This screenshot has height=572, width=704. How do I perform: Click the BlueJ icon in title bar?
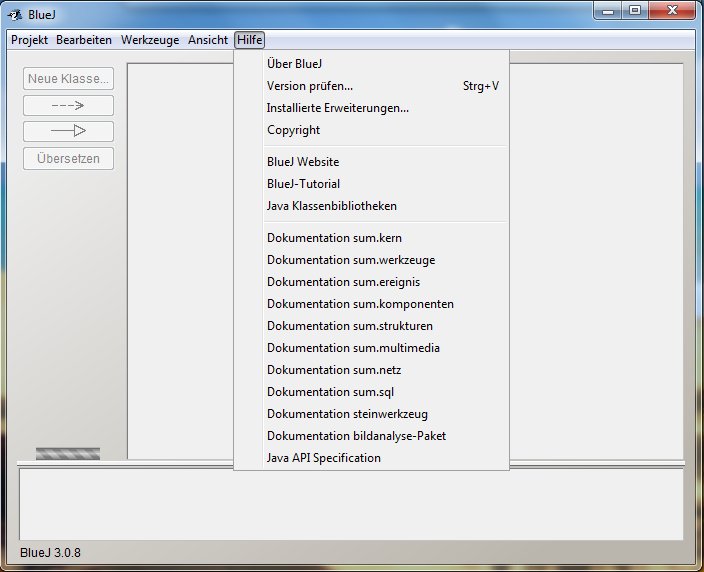[x=15, y=12]
